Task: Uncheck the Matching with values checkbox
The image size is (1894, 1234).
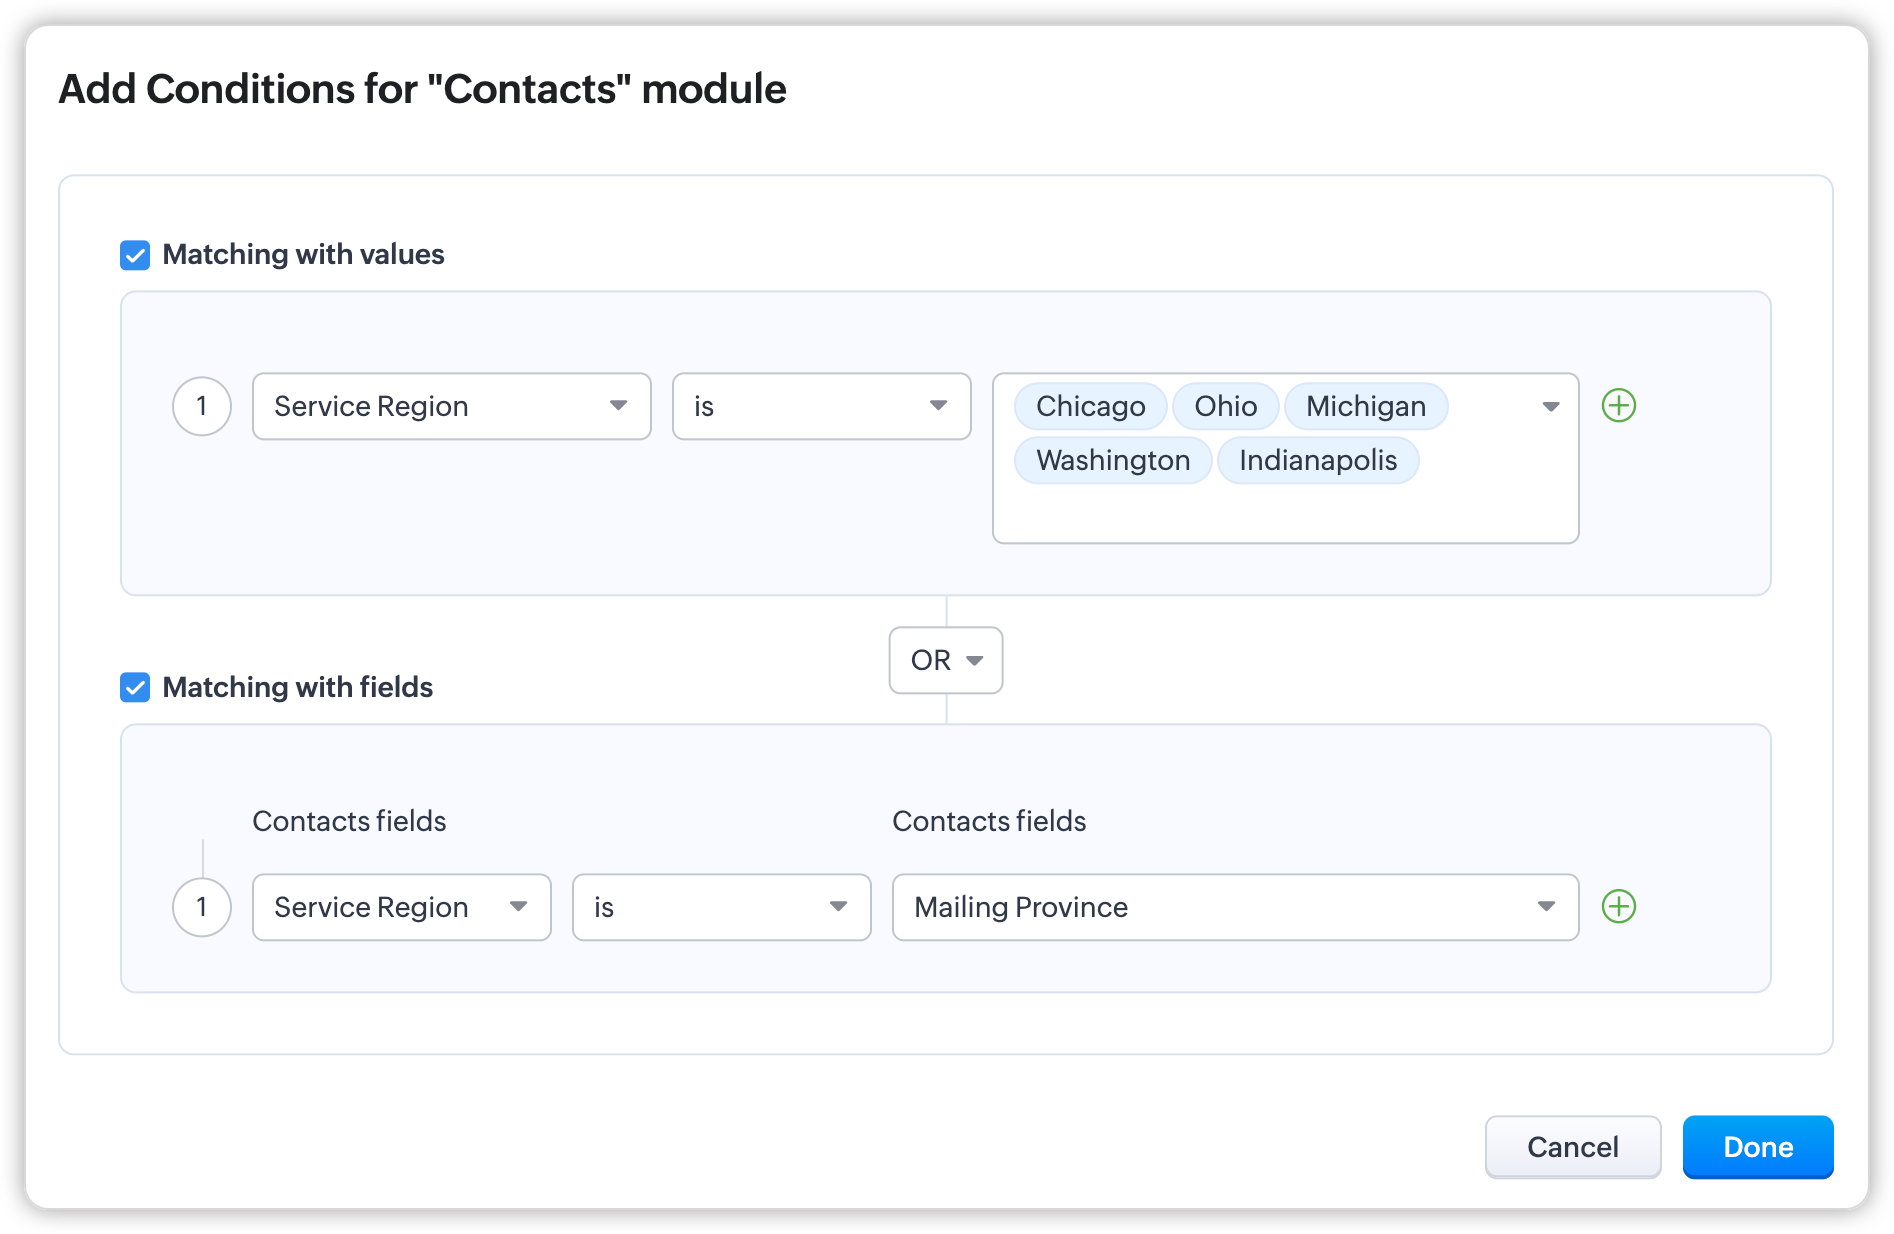Action: tap(135, 255)
